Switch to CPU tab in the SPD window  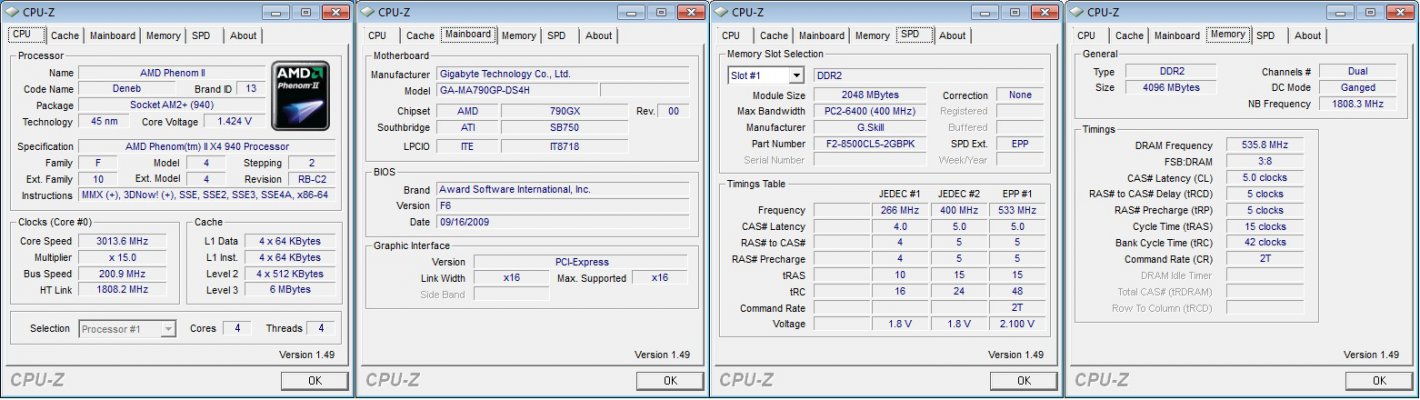(x=731, y=35)
